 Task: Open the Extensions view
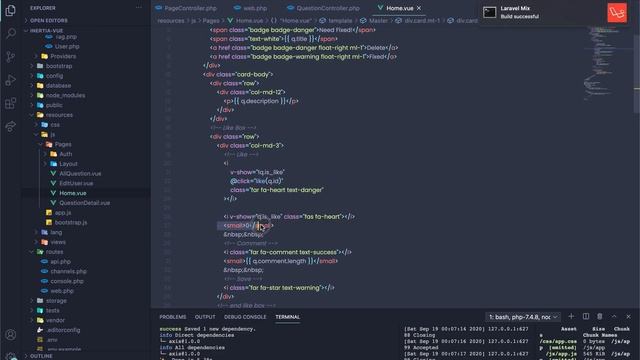point(11,103)
